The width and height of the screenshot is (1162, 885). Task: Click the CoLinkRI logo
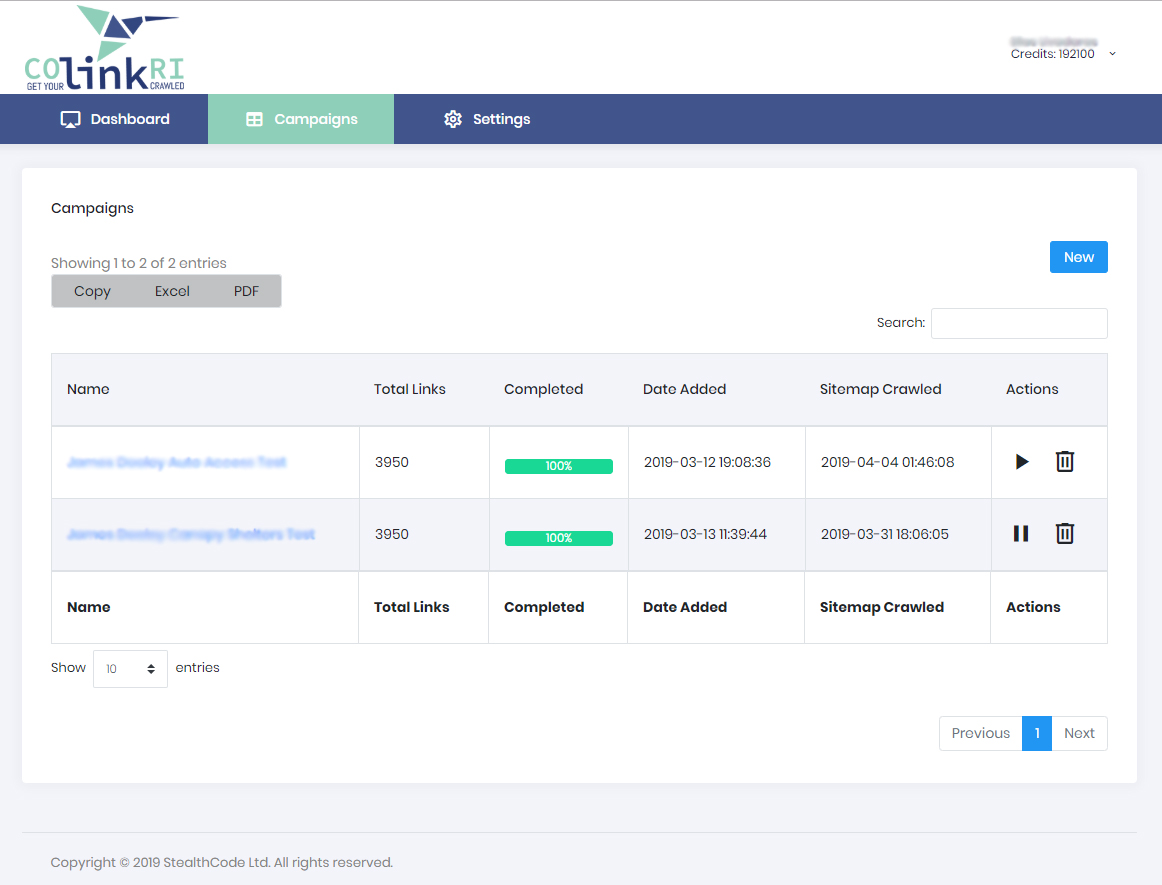point(104,49)
